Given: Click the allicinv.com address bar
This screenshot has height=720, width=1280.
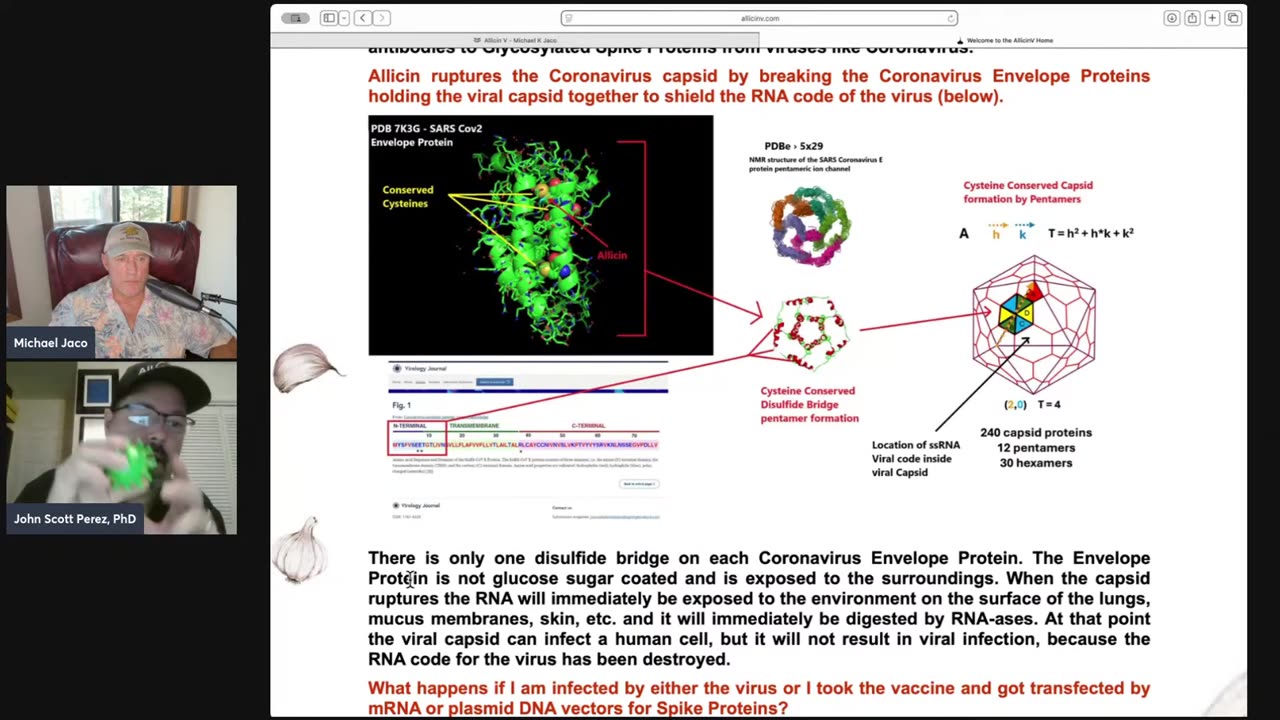Looking at the screenshot, I should (759, 18).
